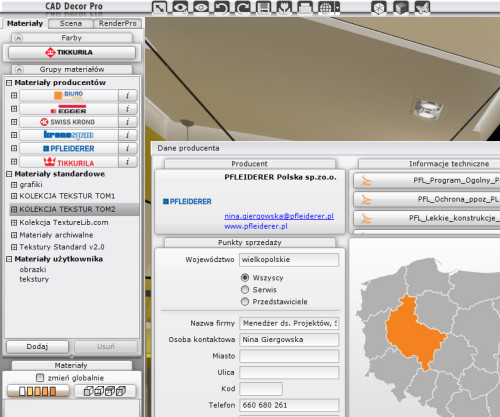
Task: Click the Osoba kontaktowa field
Action: (289, 340)
